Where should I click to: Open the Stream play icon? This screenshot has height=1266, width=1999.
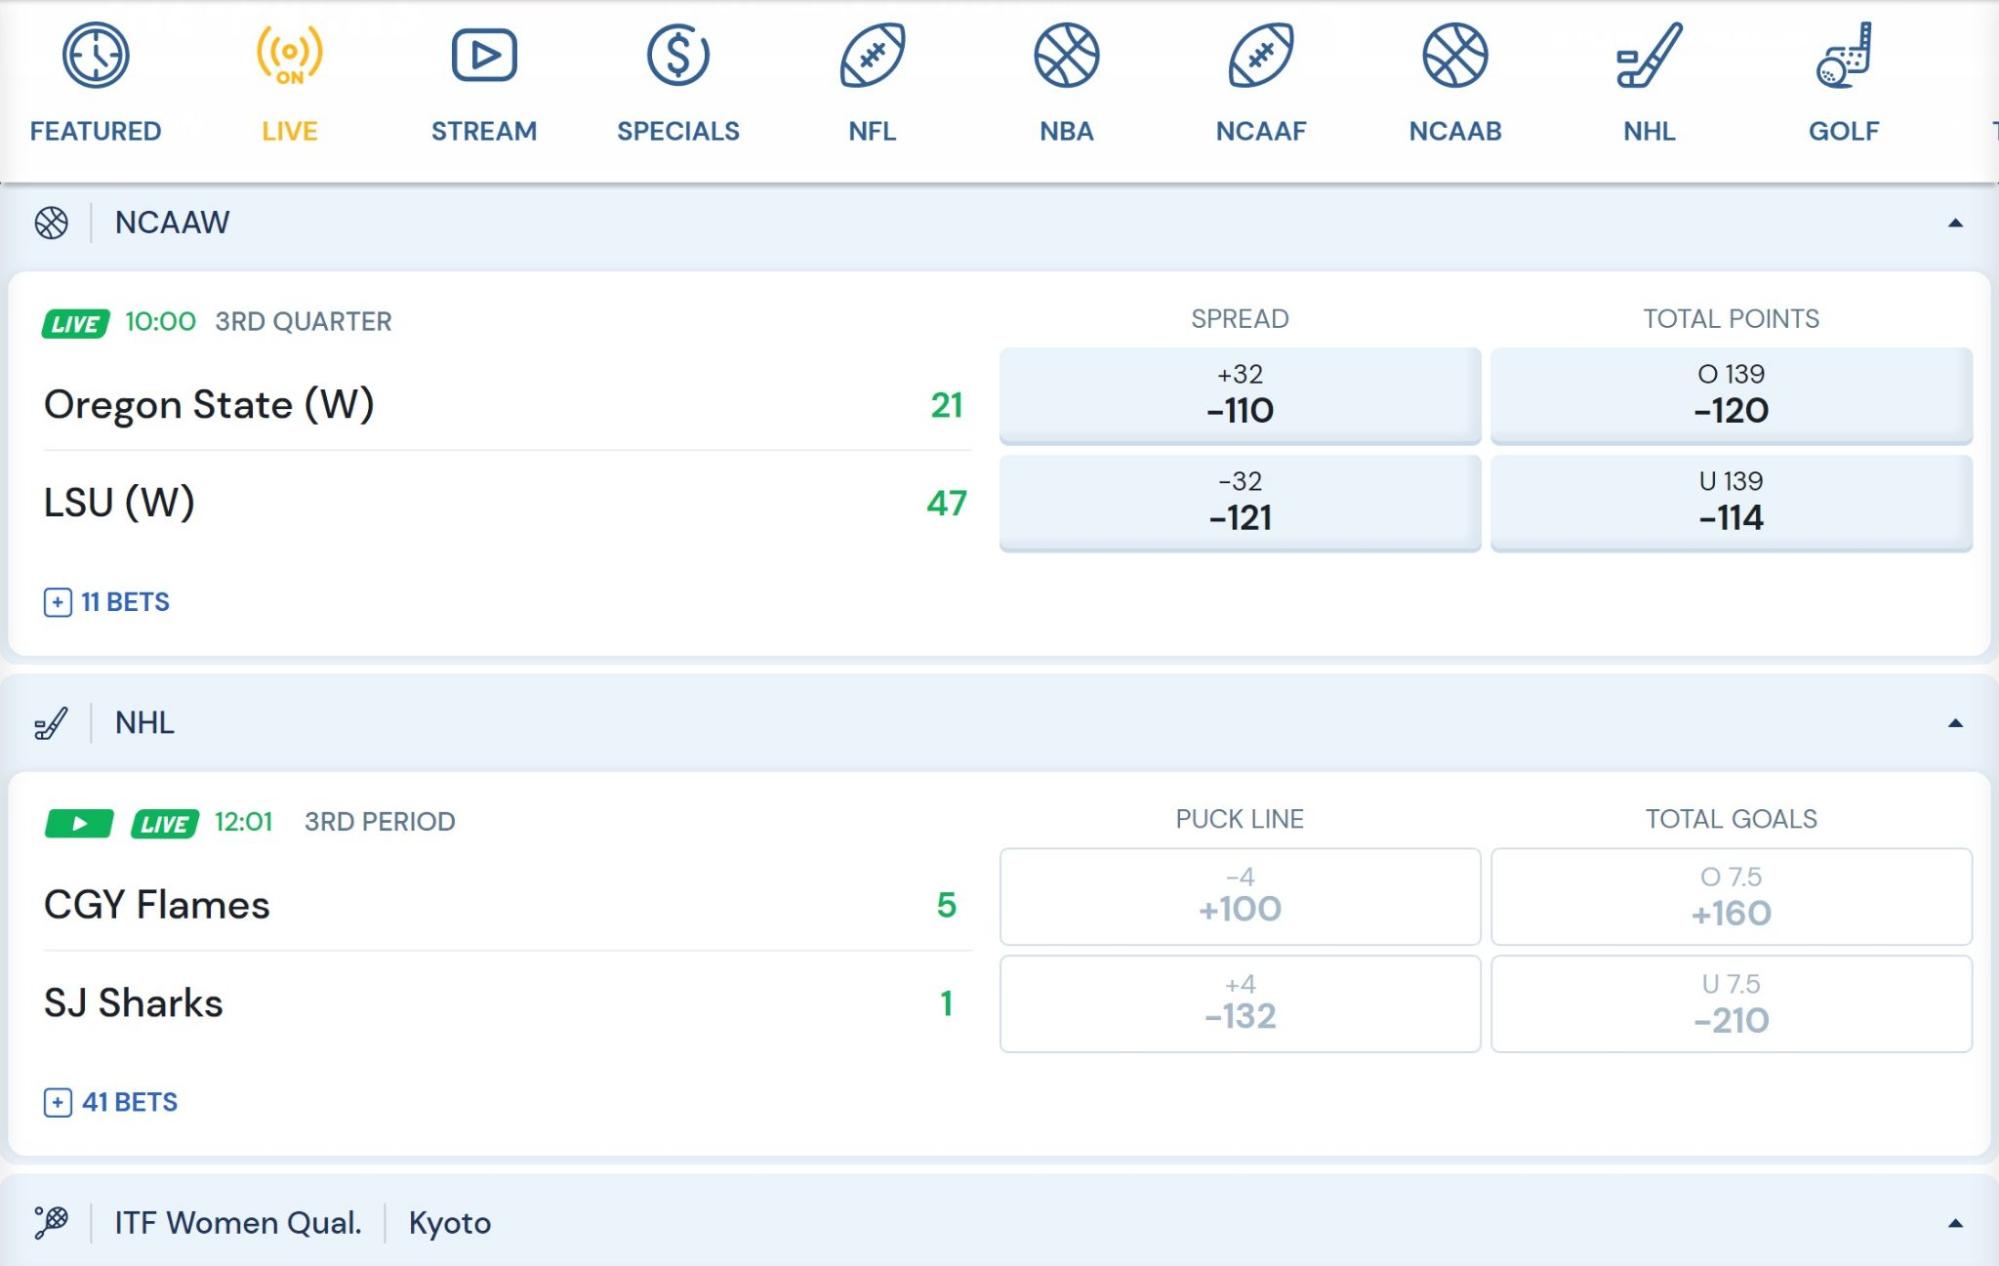[x=484, y=55]
